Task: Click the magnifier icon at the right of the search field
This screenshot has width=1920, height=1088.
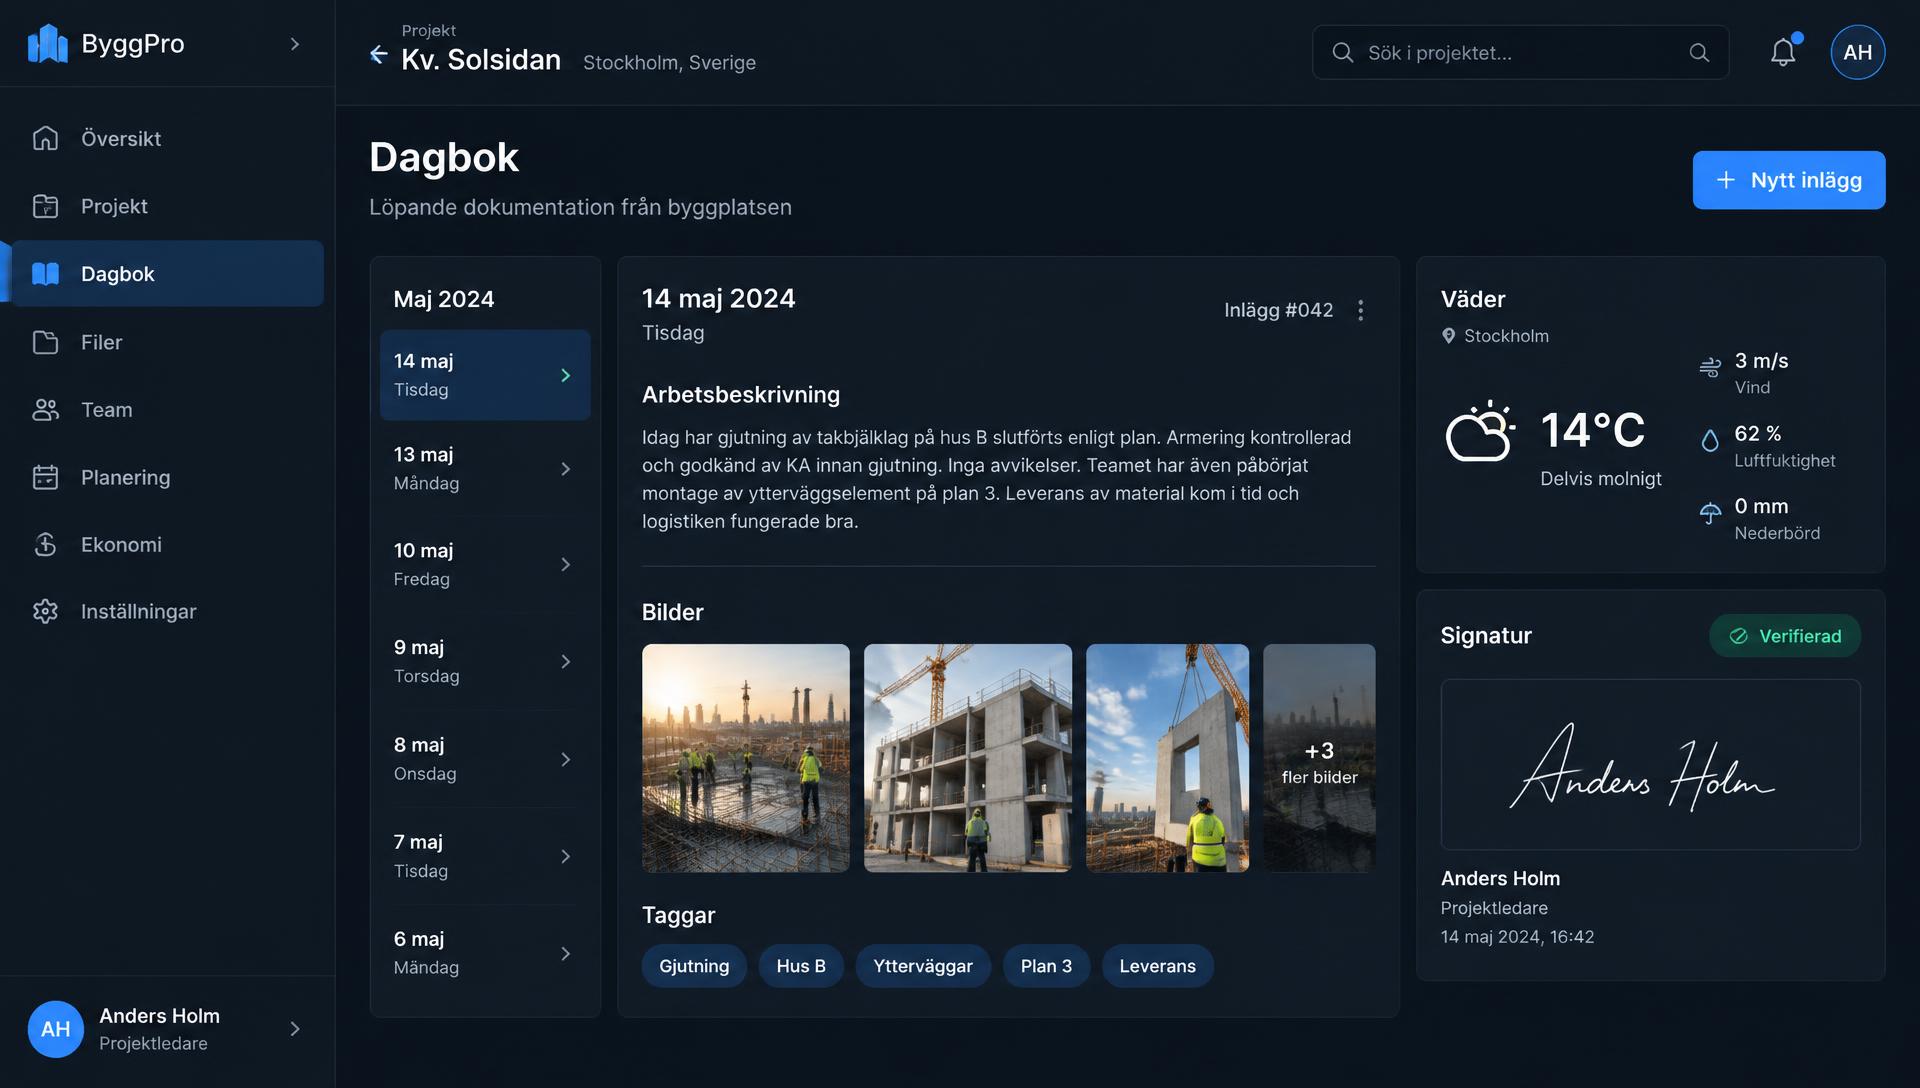Action: 1699,52
